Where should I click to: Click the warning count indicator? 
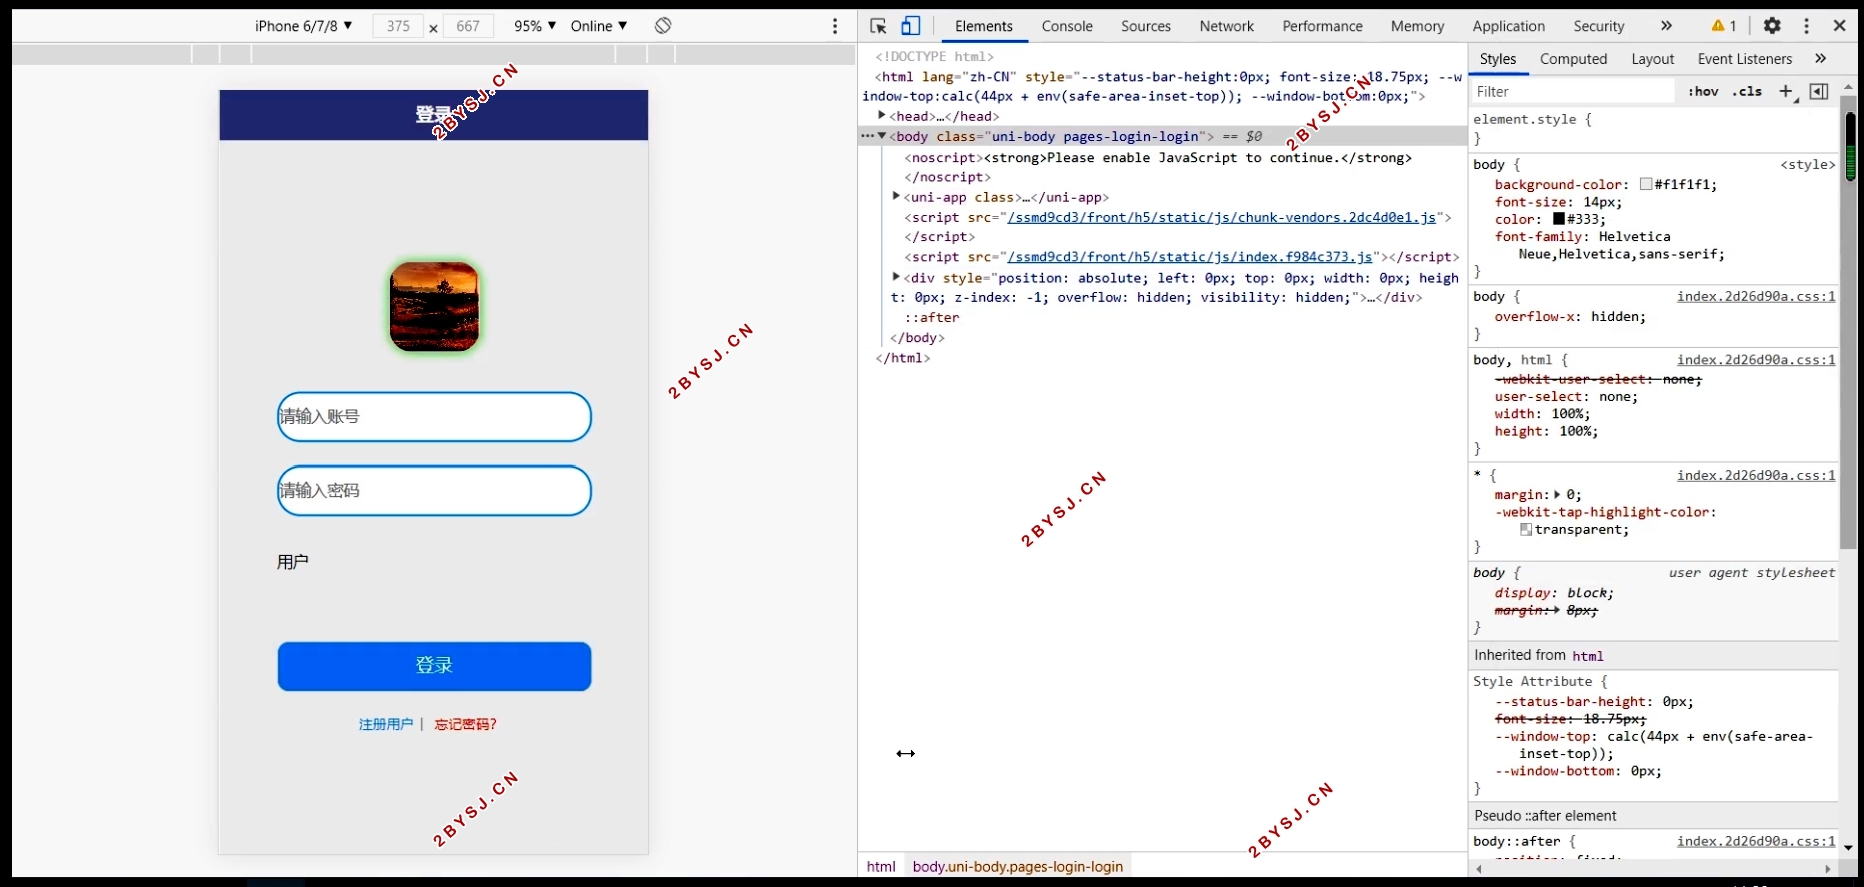pyautogui.click(x=1724, y=26)
